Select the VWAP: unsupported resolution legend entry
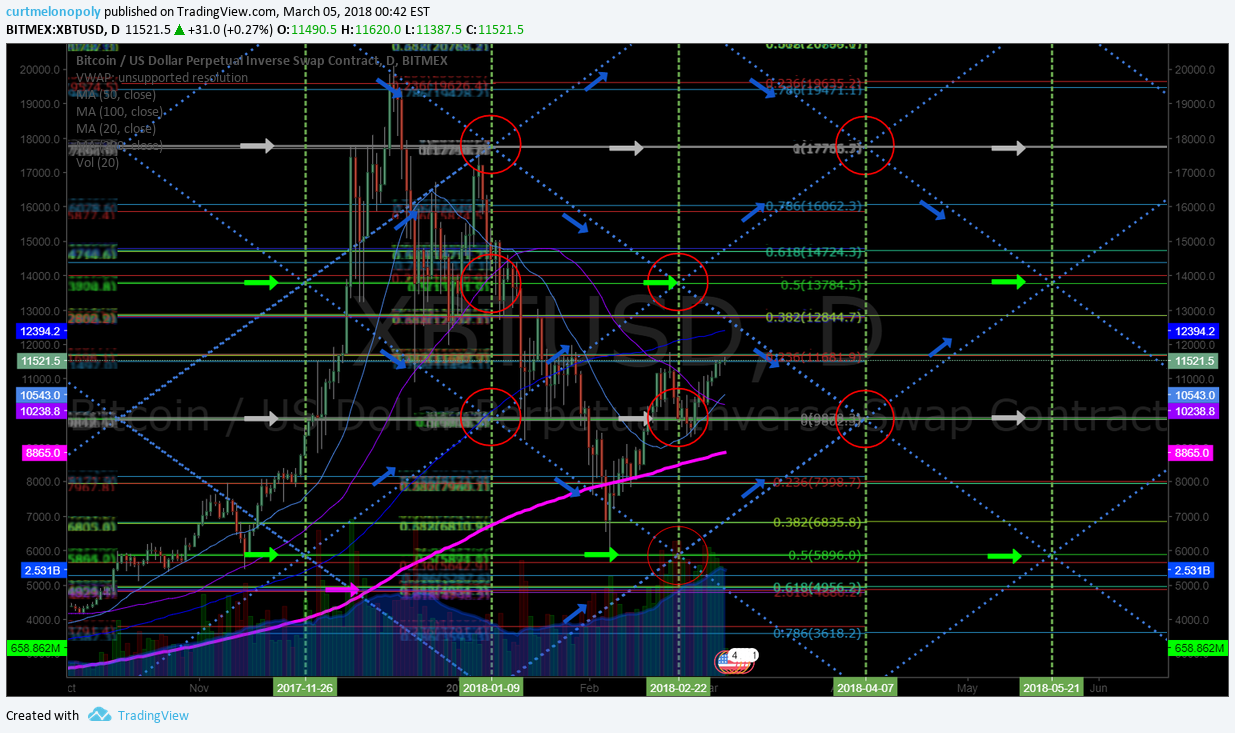Screen dimensions: 1235x733 point(162,78)
